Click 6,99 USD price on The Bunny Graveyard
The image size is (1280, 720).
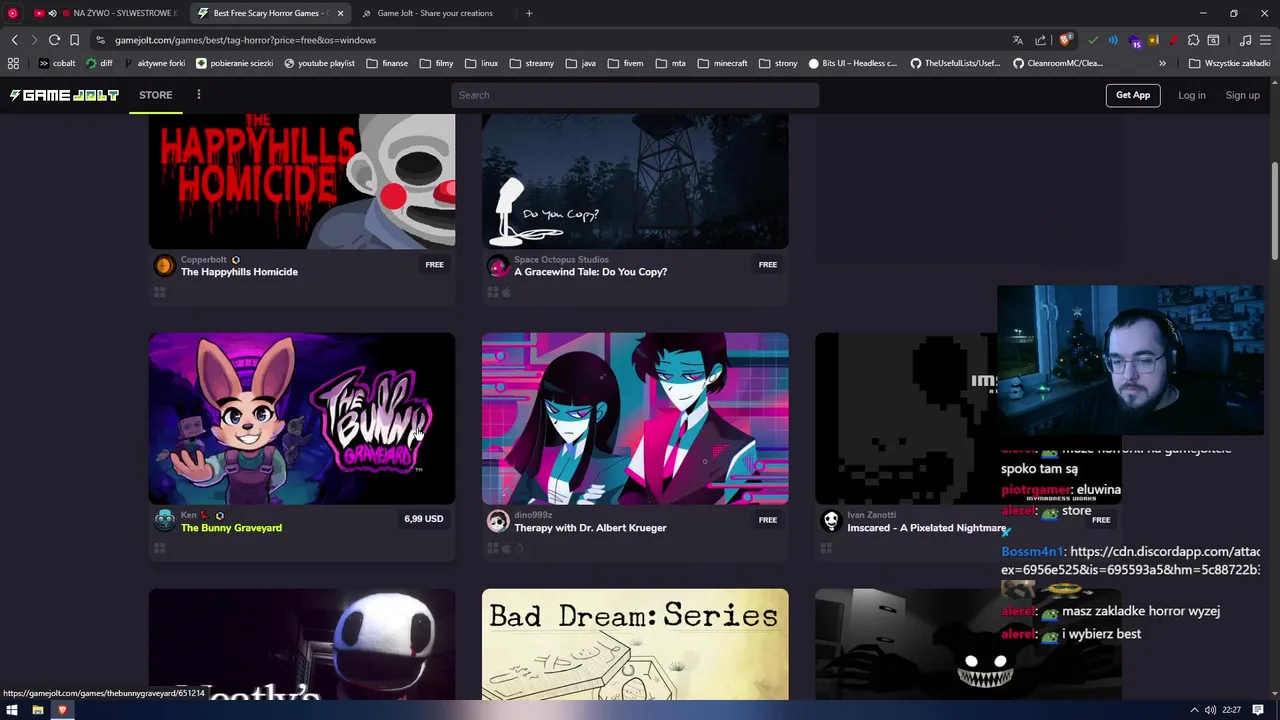click(x=423, y=519)
